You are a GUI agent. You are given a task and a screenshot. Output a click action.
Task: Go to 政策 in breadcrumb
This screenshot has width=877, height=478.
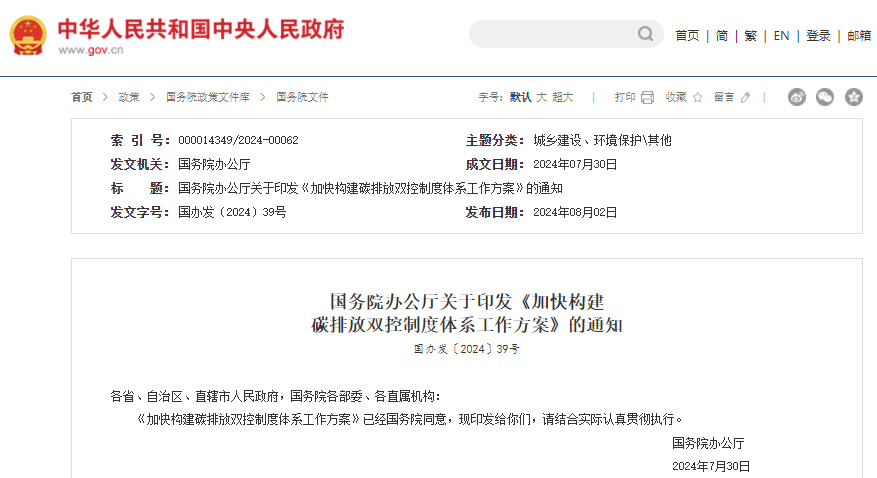[x=129, y=97]
